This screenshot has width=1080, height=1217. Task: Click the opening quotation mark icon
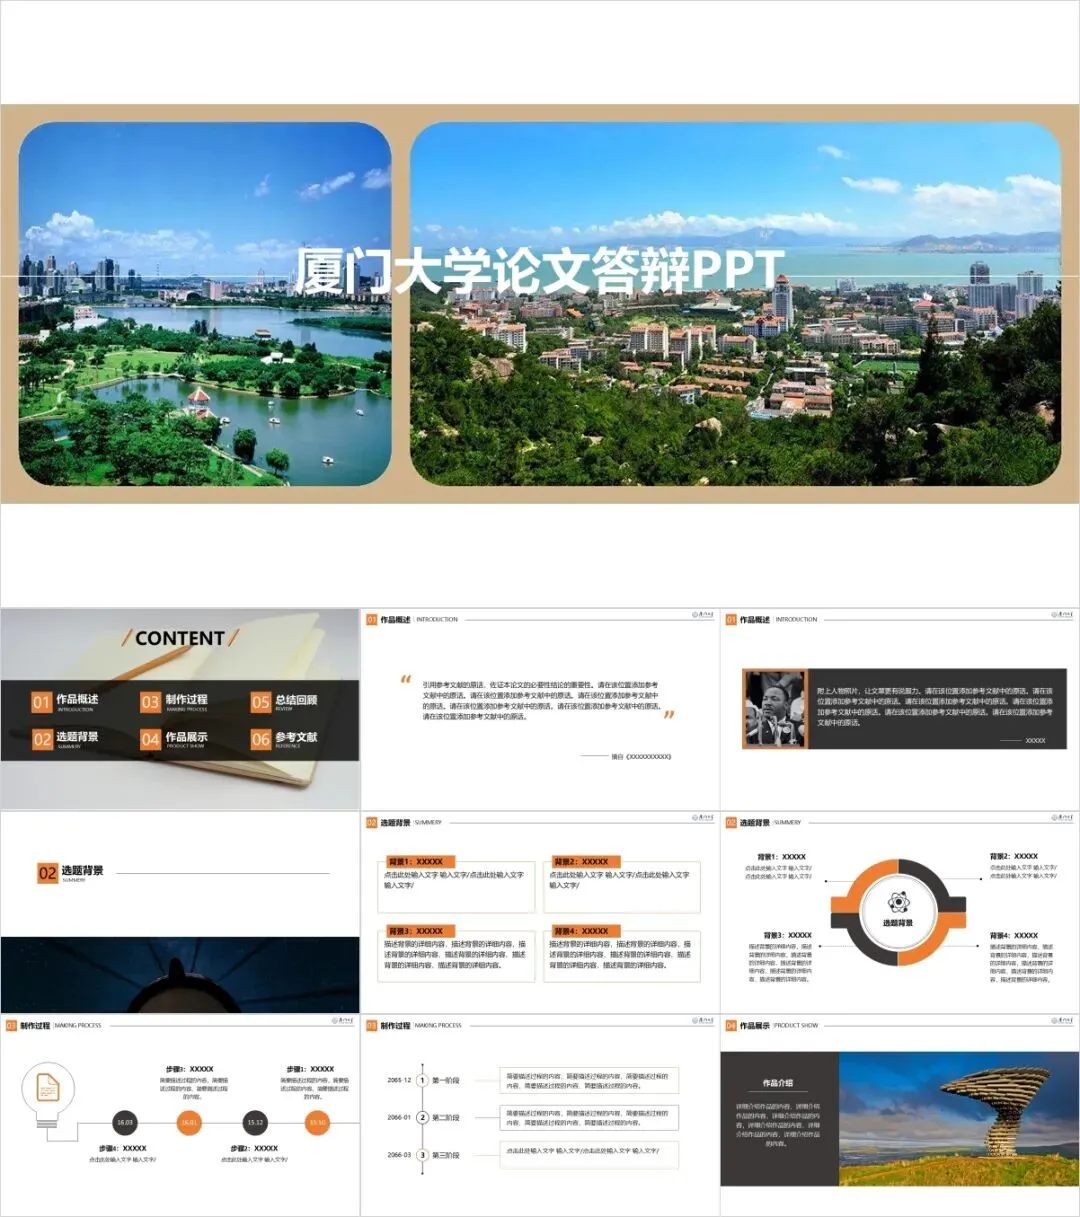[406, 679]
